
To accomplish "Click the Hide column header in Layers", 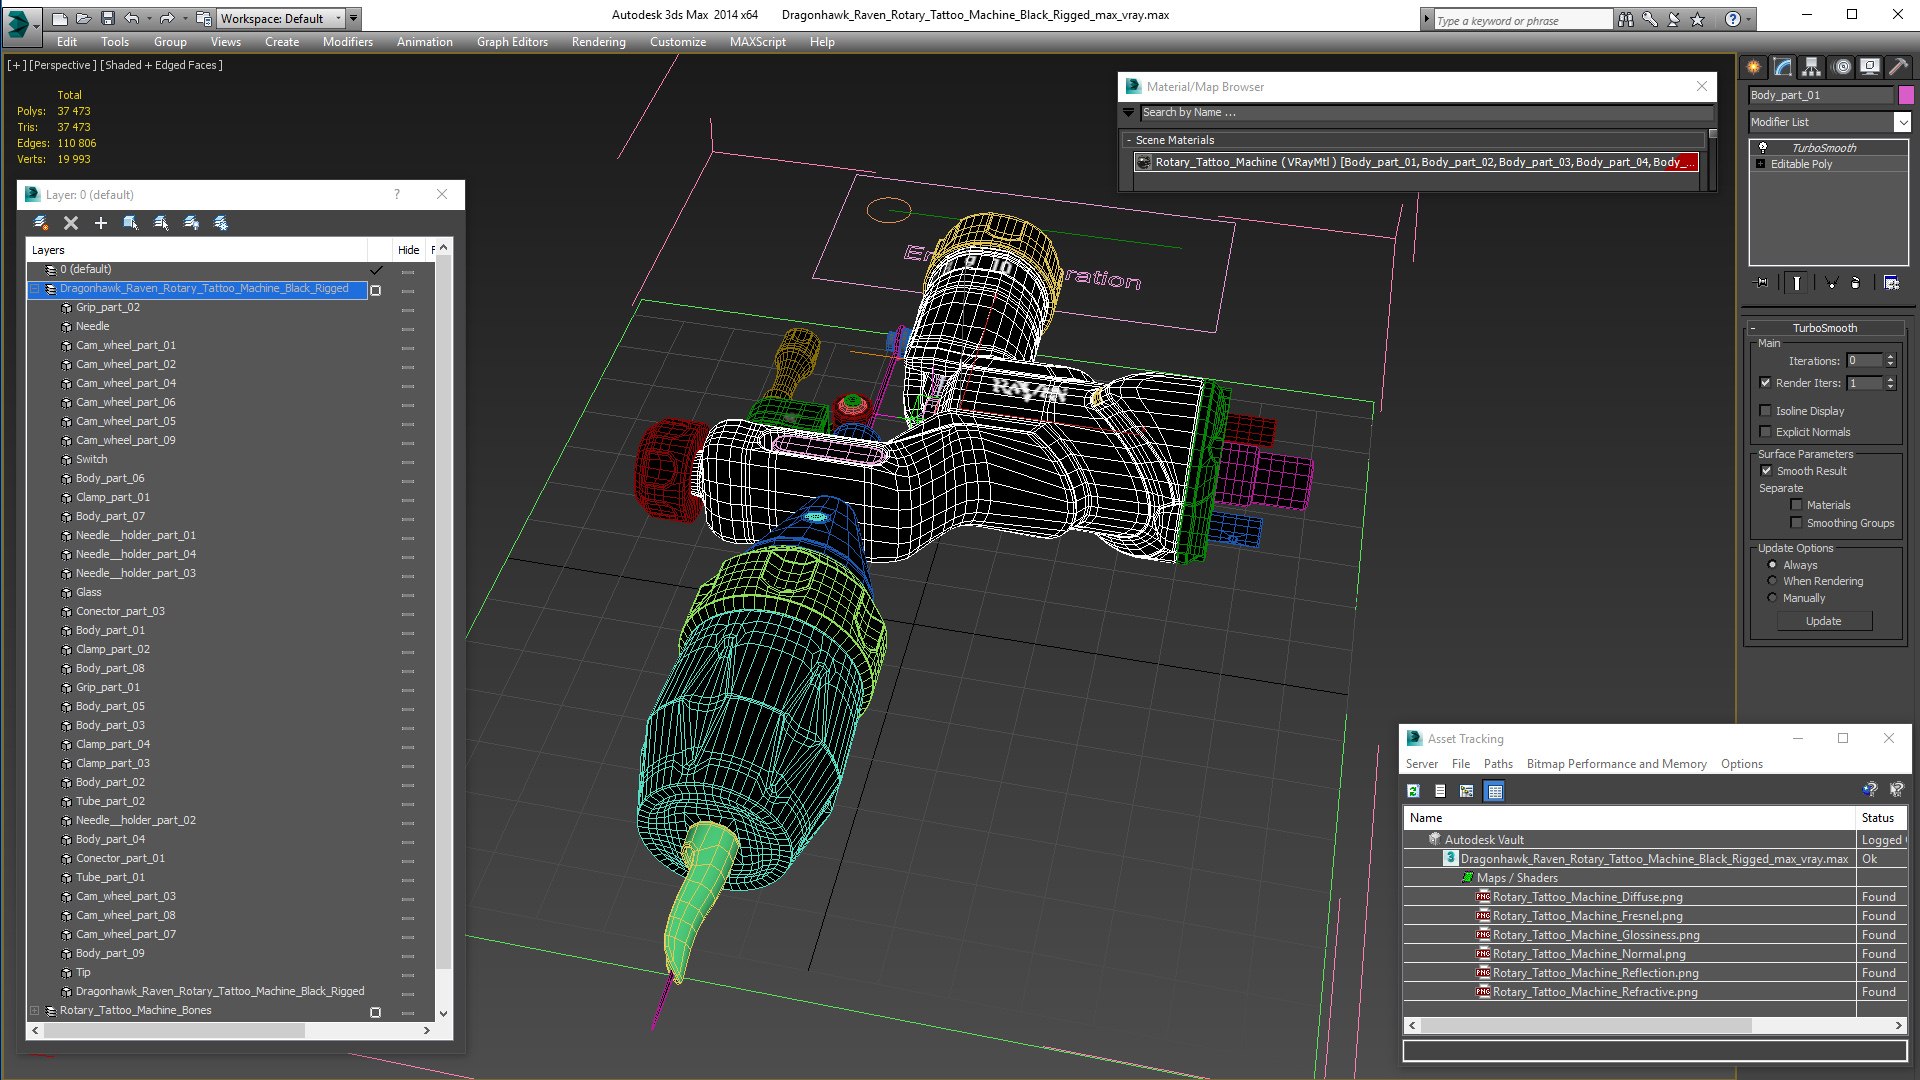I will tap(408, 250).
